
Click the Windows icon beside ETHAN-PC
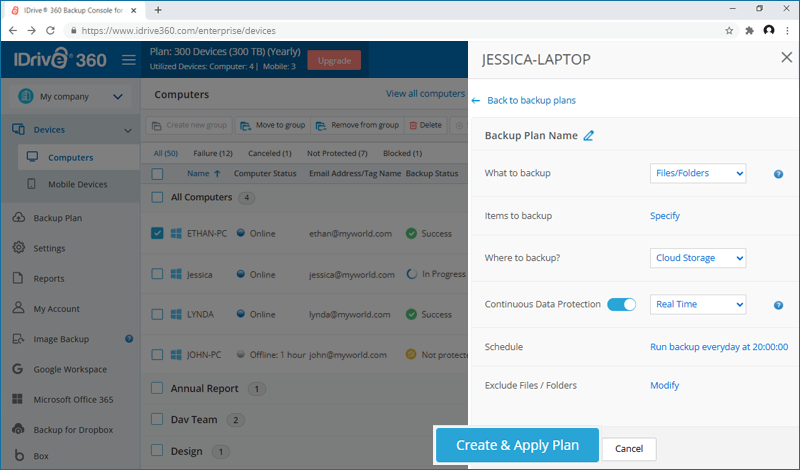[x=176, y=233]
